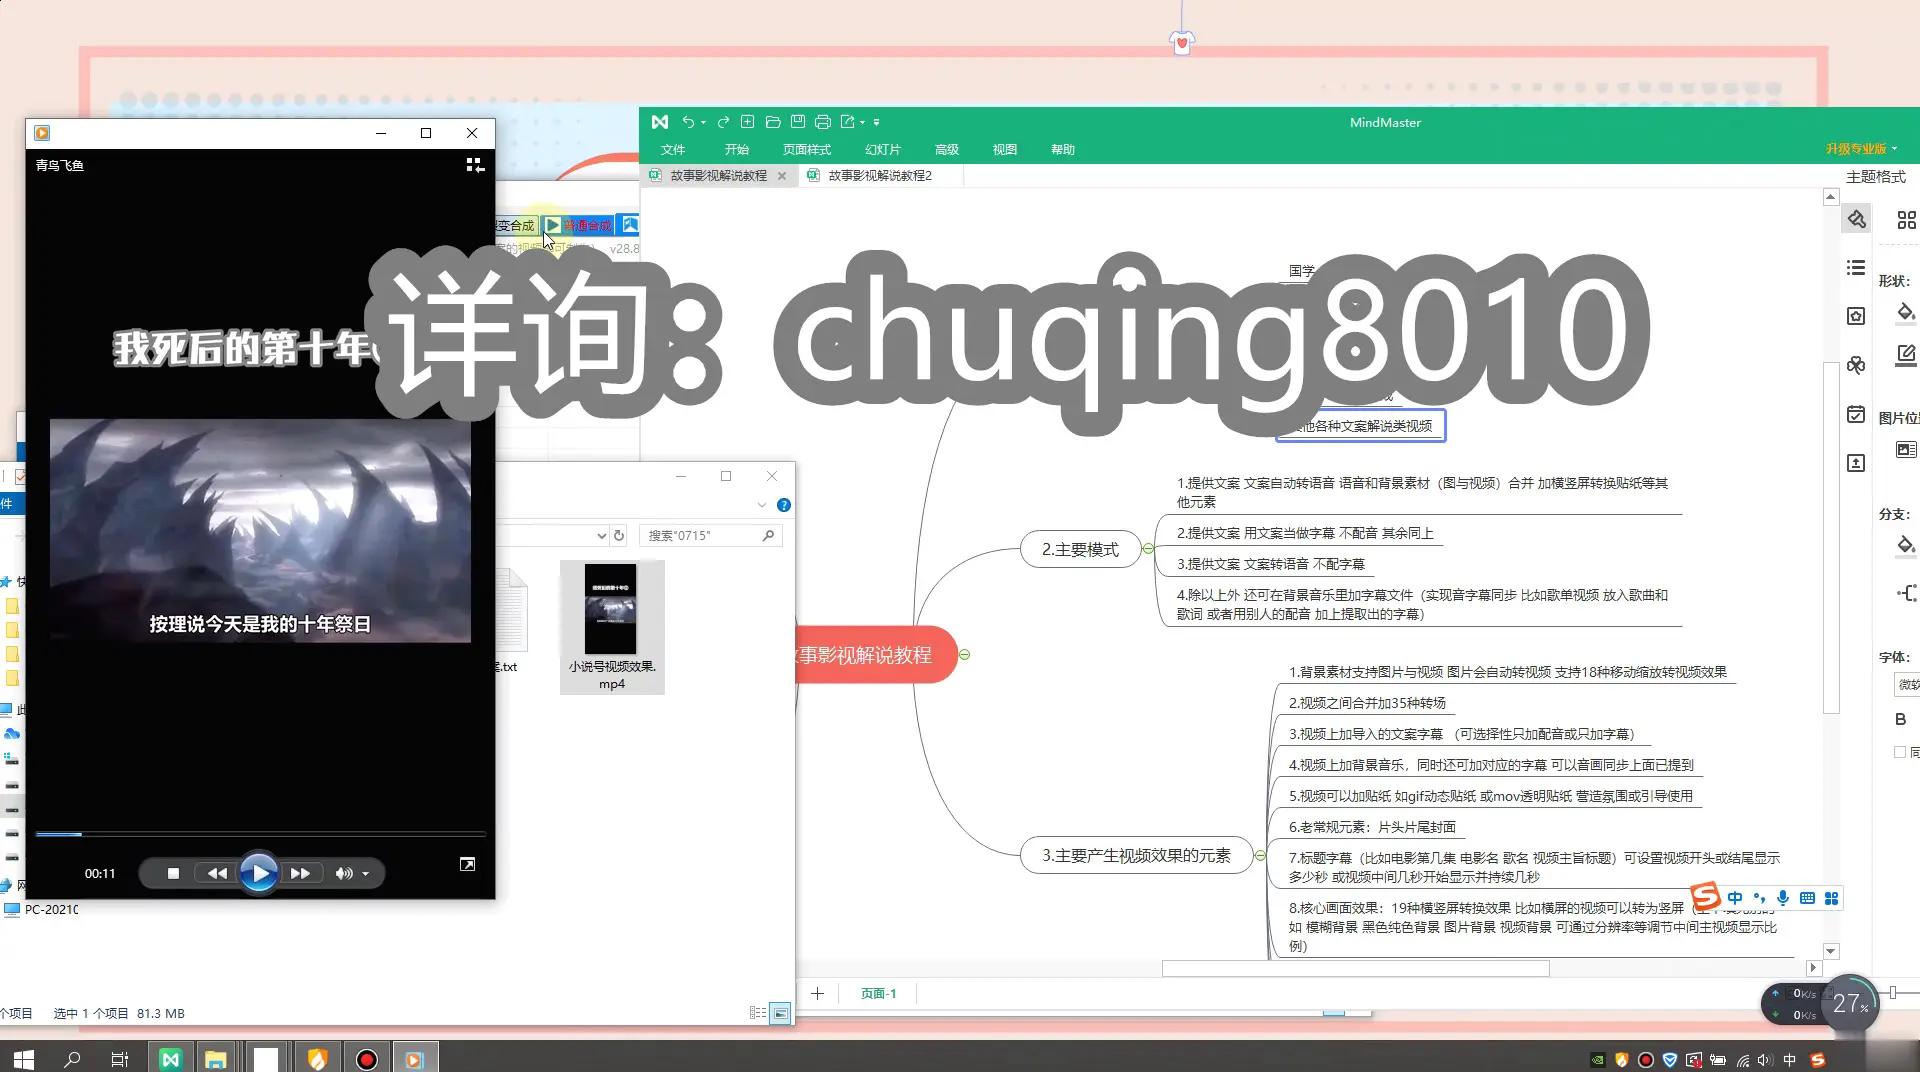Screen dimensions: 1920x1072
Task: Open the 开始 ribbon tab
Action: coord(737,150)
